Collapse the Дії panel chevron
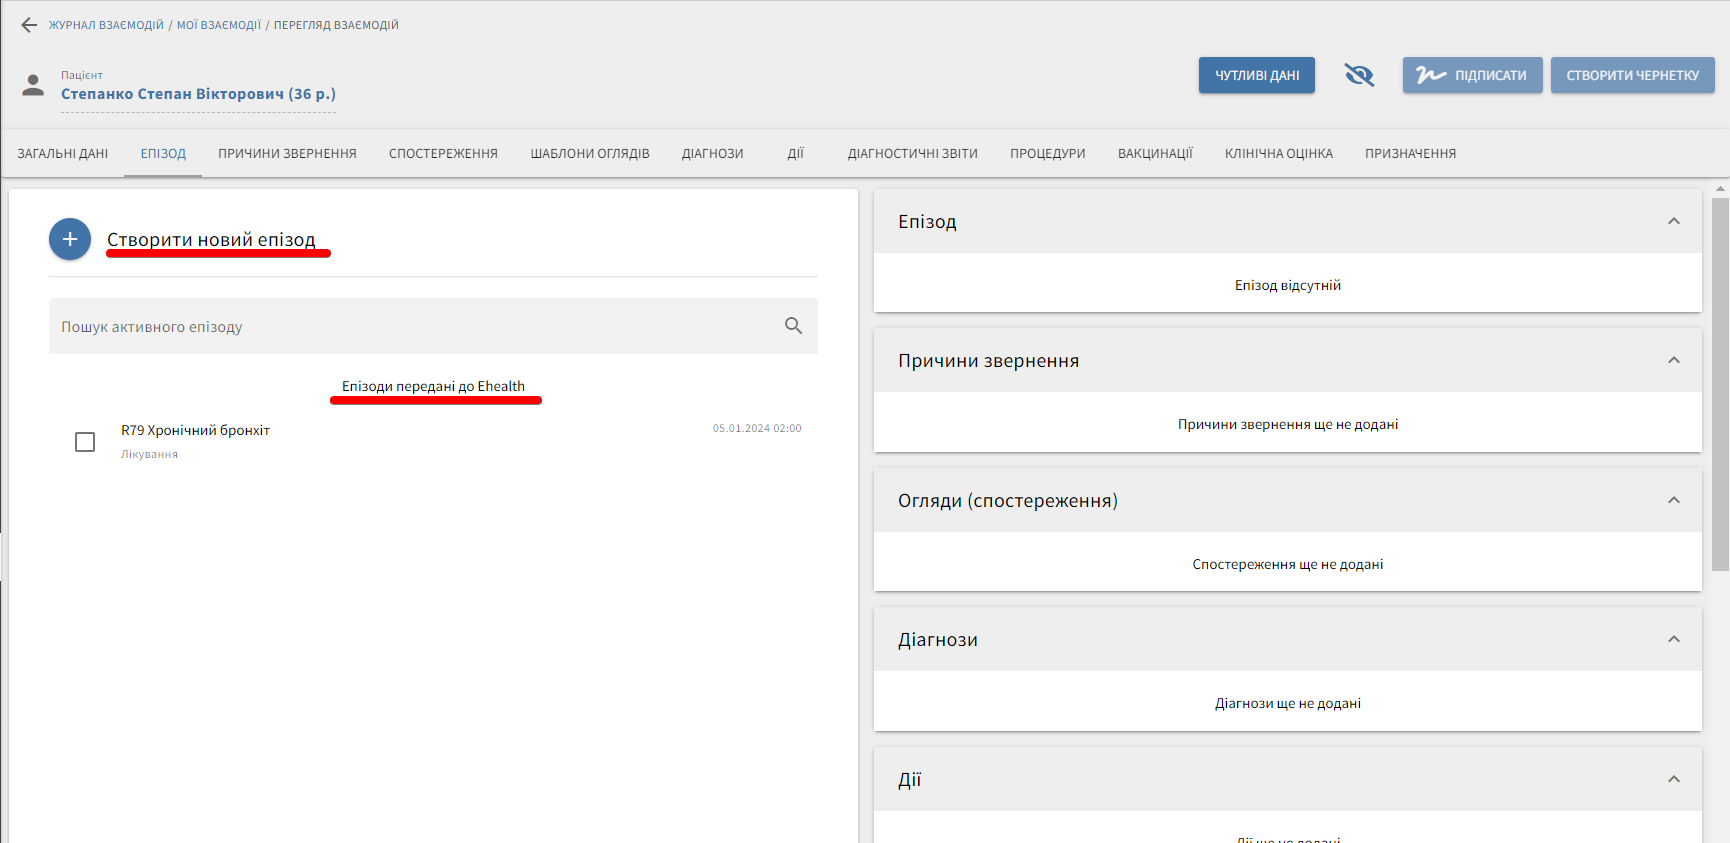Image resolution: width=1730 pixels, height=843 pixels. [x=1673, y=779]
